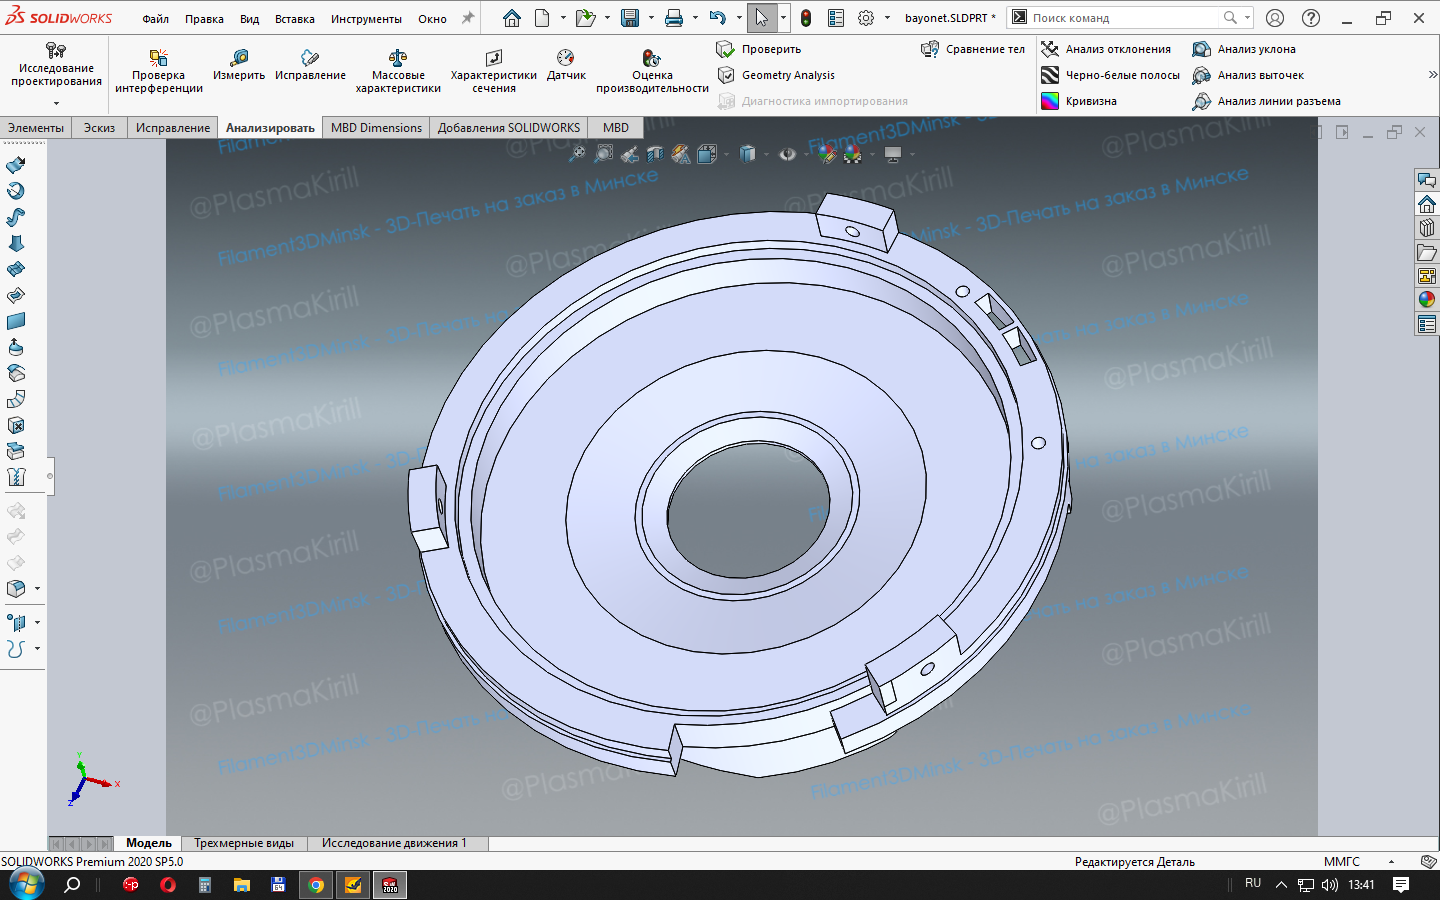
Task: Expand the Options gear dropdown arrow
Action: click(x=887, y=18)
